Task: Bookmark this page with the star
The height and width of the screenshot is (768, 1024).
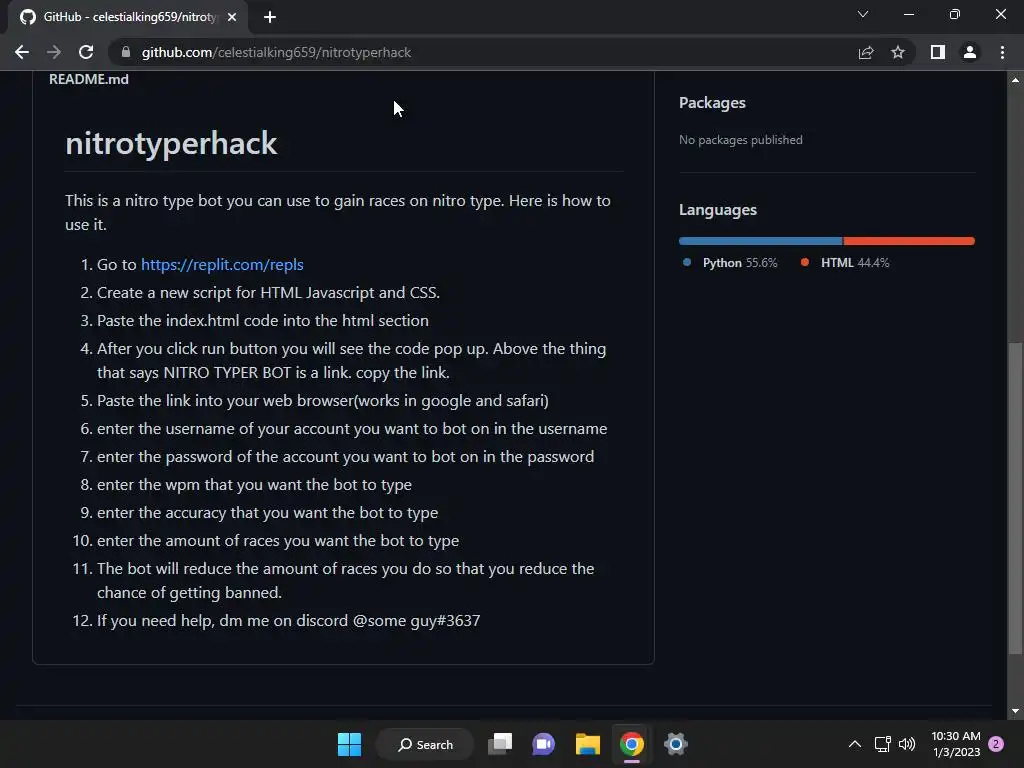Action: pos(898,52)
